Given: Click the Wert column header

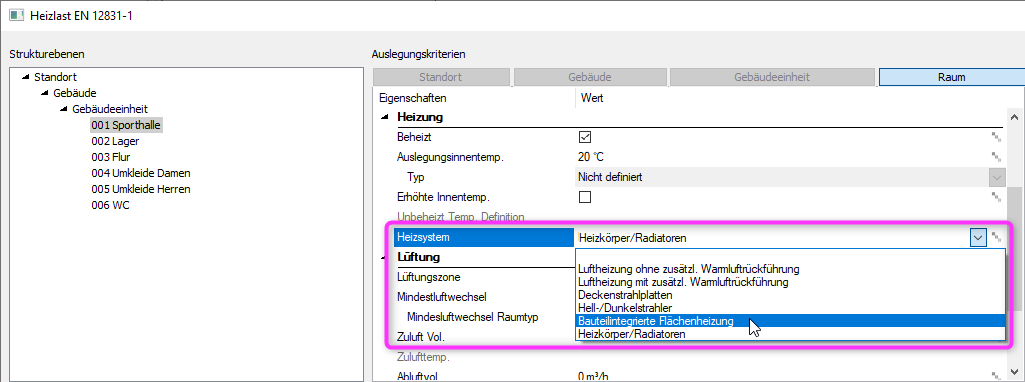Looking at the screenshot, I should pos(592,98).
